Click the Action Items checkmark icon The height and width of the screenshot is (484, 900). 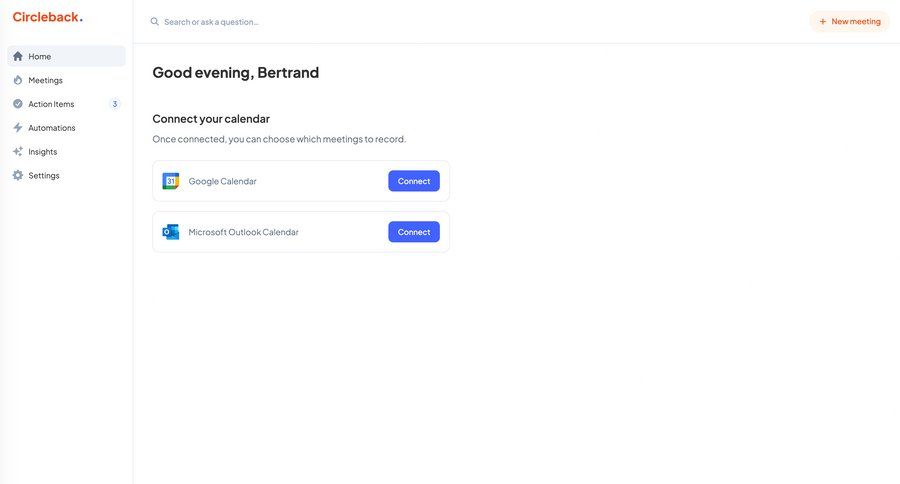click(x=18, y=104)
